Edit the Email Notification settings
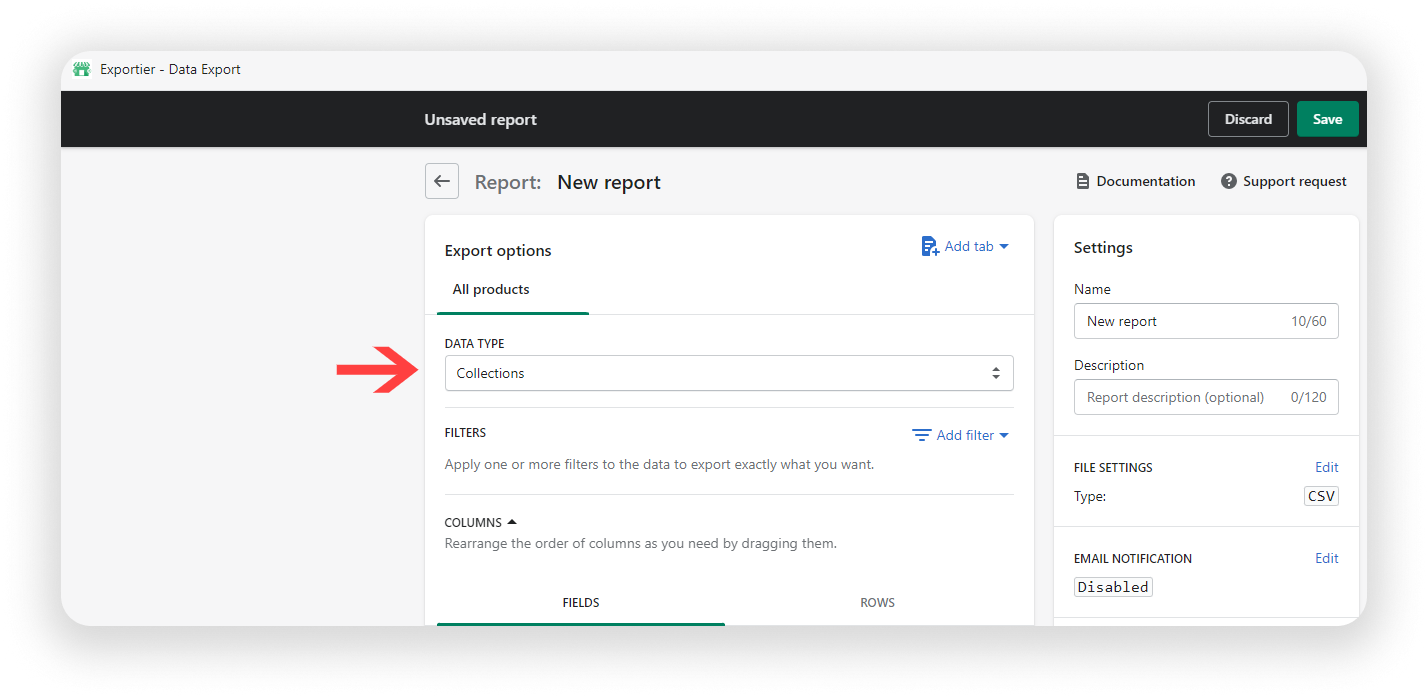The width and height of the screenshot is (1428, 697). tap(1326, 558)
